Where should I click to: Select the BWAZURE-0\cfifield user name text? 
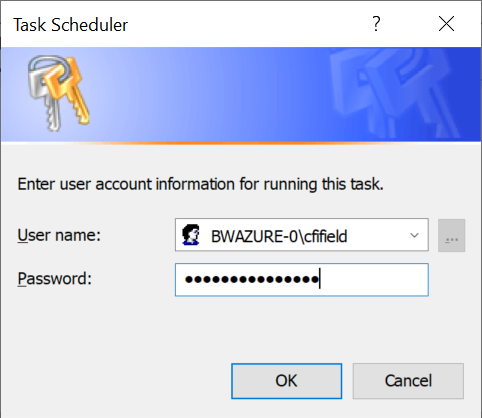click(279, 236)
